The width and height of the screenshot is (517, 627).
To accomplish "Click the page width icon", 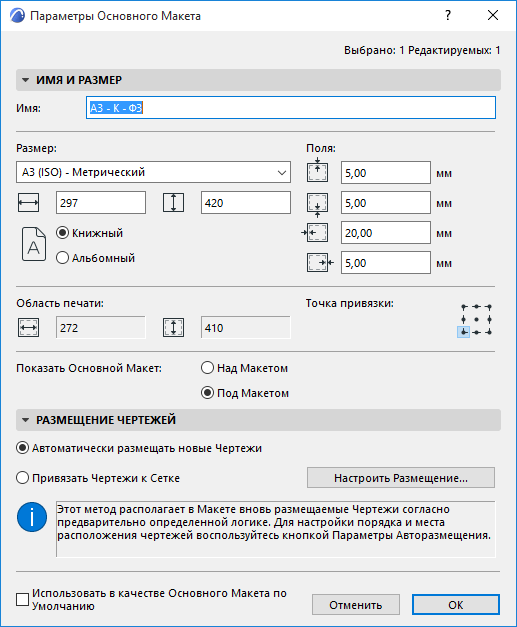I will pyautogui.click(x=28, y=203).
